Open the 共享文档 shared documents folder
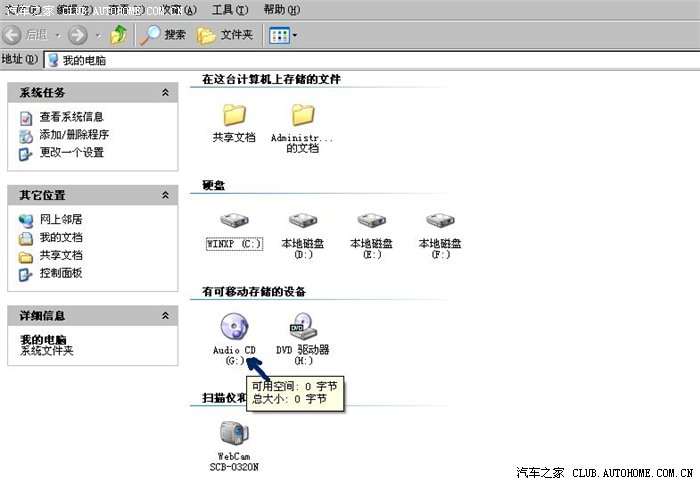The image size is (700, 482). point(234,116)
